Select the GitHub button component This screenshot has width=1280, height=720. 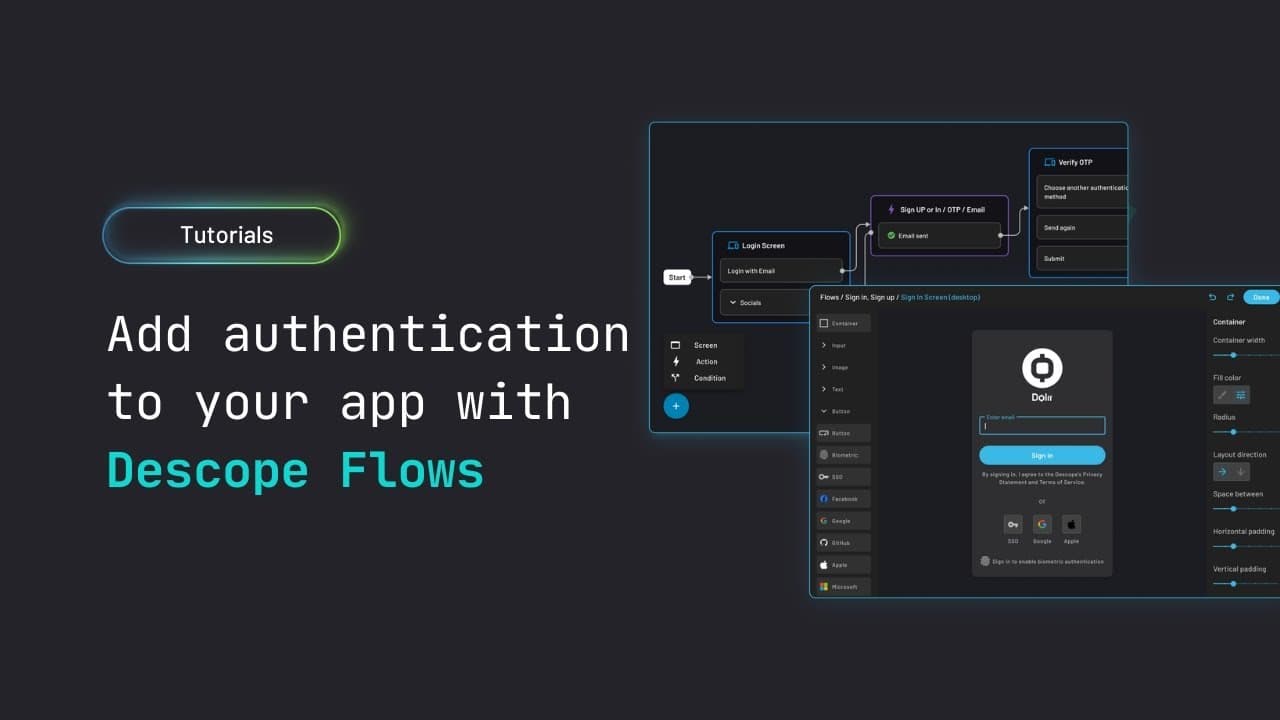(843, 542)
